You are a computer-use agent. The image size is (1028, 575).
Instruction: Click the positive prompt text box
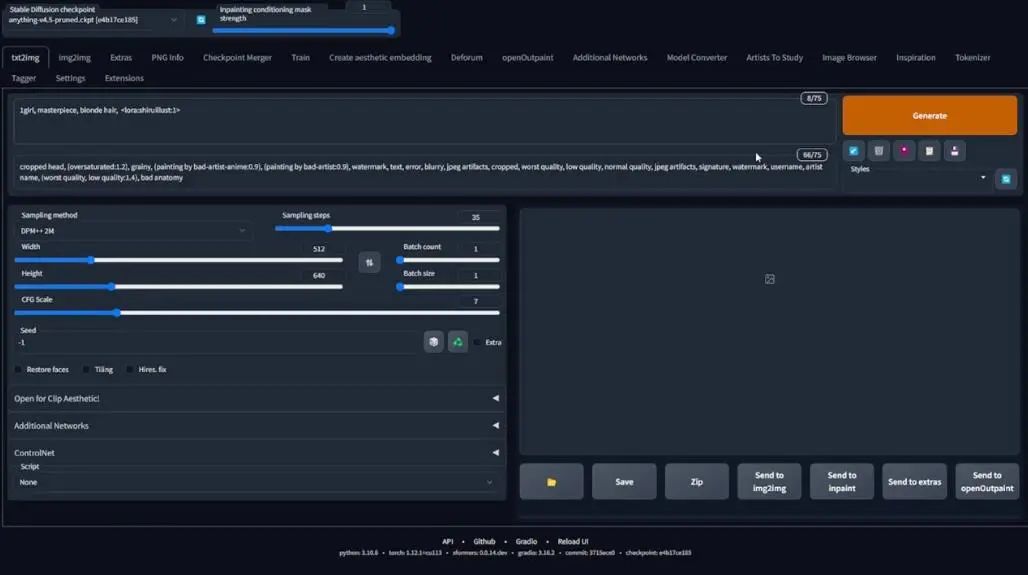[x=424, y=121]
